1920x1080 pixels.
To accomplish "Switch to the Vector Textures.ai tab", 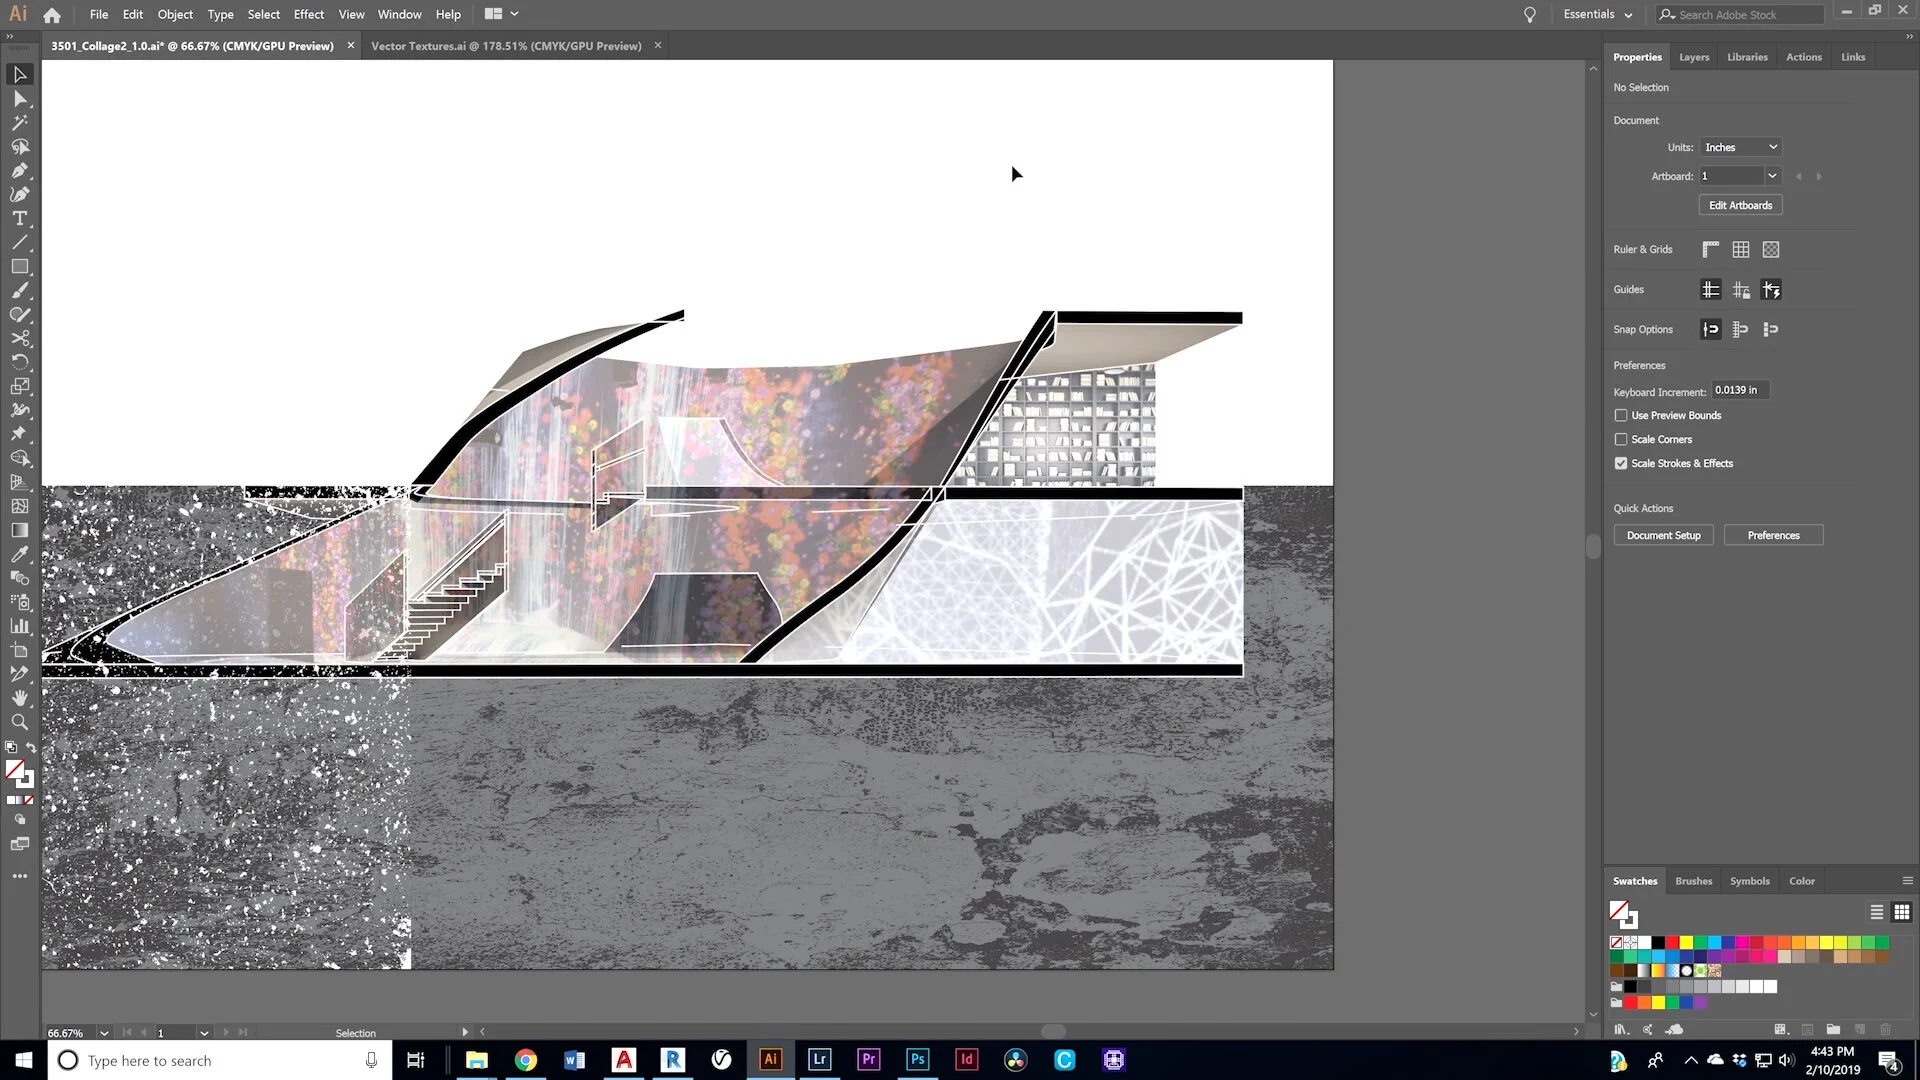I will pyautogui.click(x=506, y=46).
